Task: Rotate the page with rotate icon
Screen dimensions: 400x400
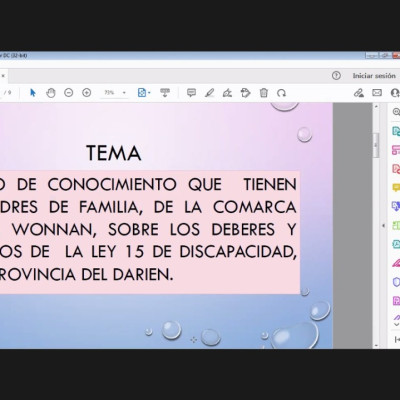Action: [x=281, y=93]
